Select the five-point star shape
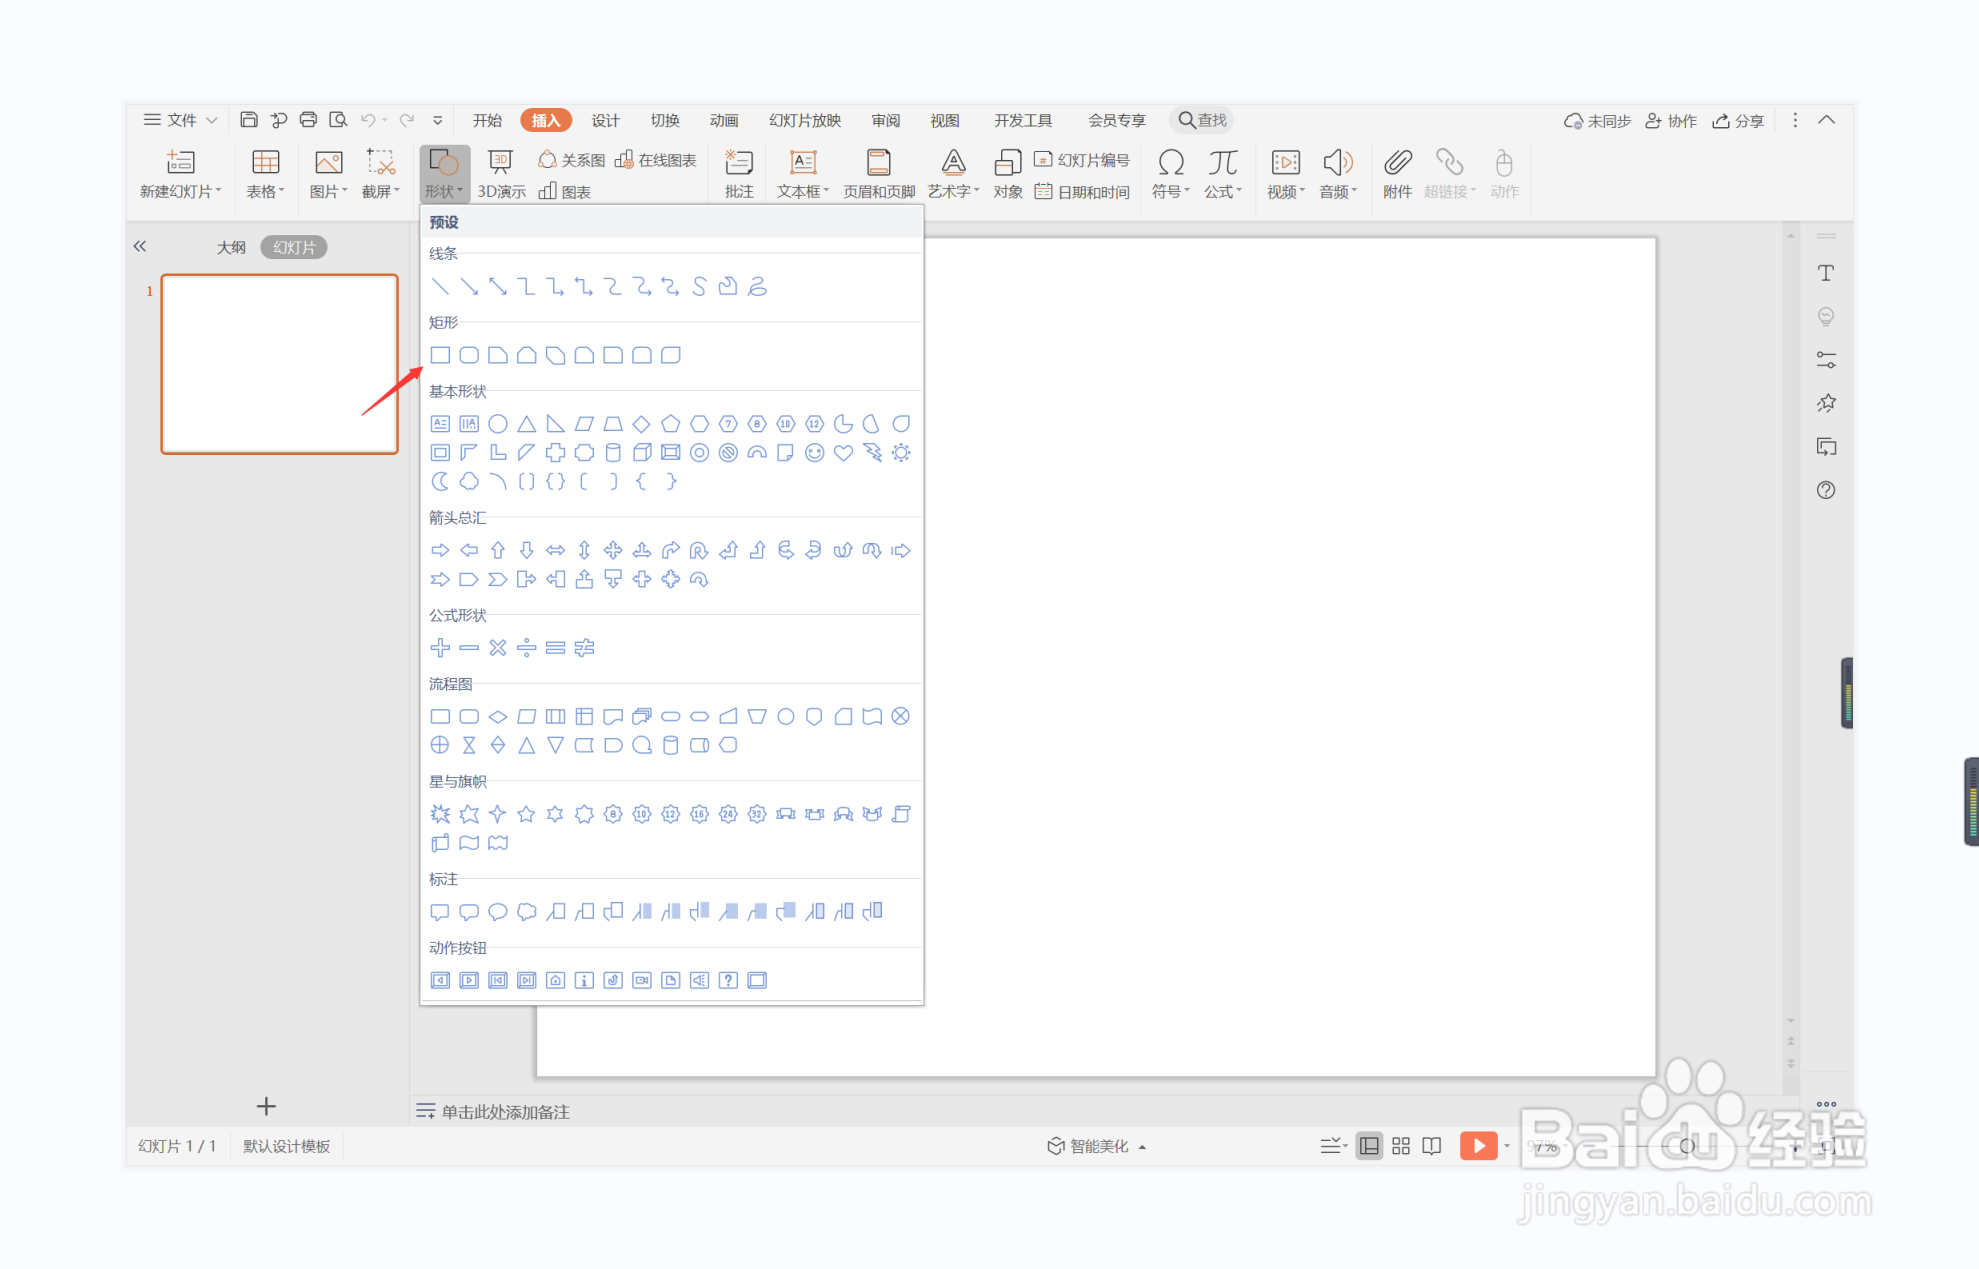The height and width of the screenshot is (1269, 1979). click(526, 814)
